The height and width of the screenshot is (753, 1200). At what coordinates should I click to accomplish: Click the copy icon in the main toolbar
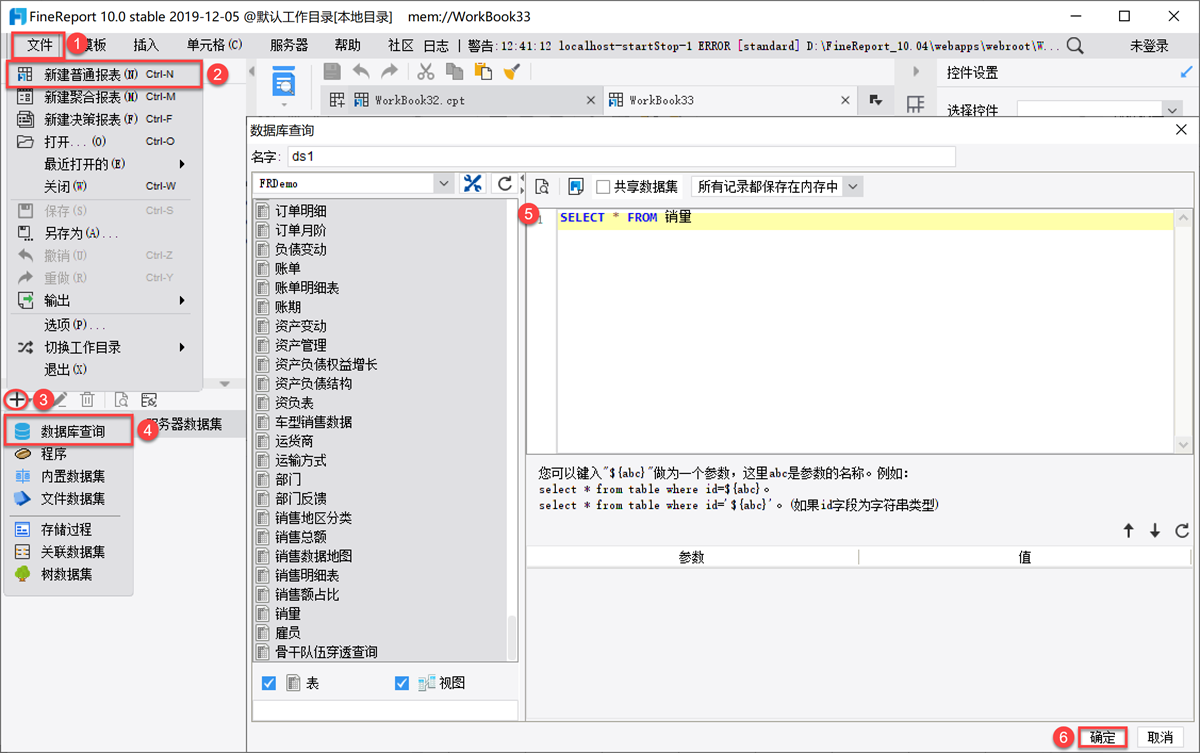[x=455, y=71]
